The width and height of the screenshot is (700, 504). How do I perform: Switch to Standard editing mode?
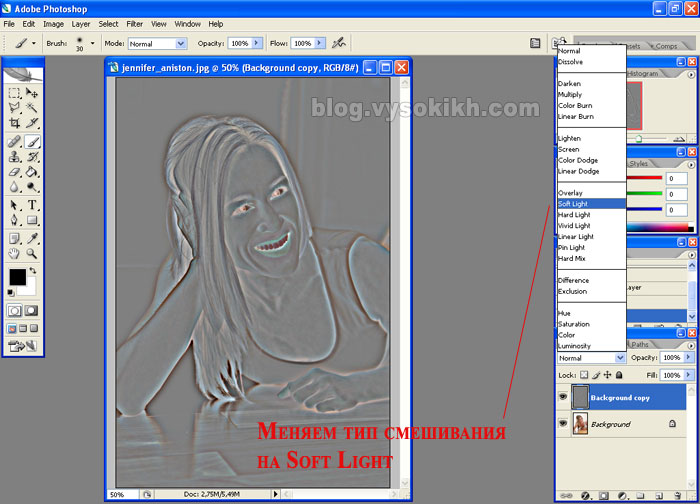pyautogui.click(x=14, y=311)
